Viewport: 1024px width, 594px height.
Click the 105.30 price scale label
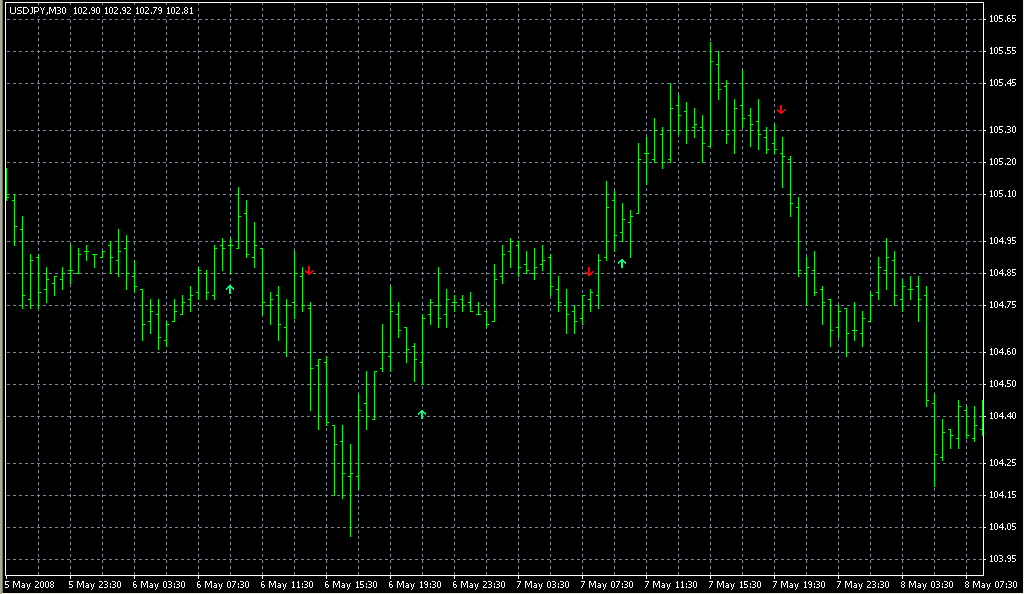tap(1002, 130)
